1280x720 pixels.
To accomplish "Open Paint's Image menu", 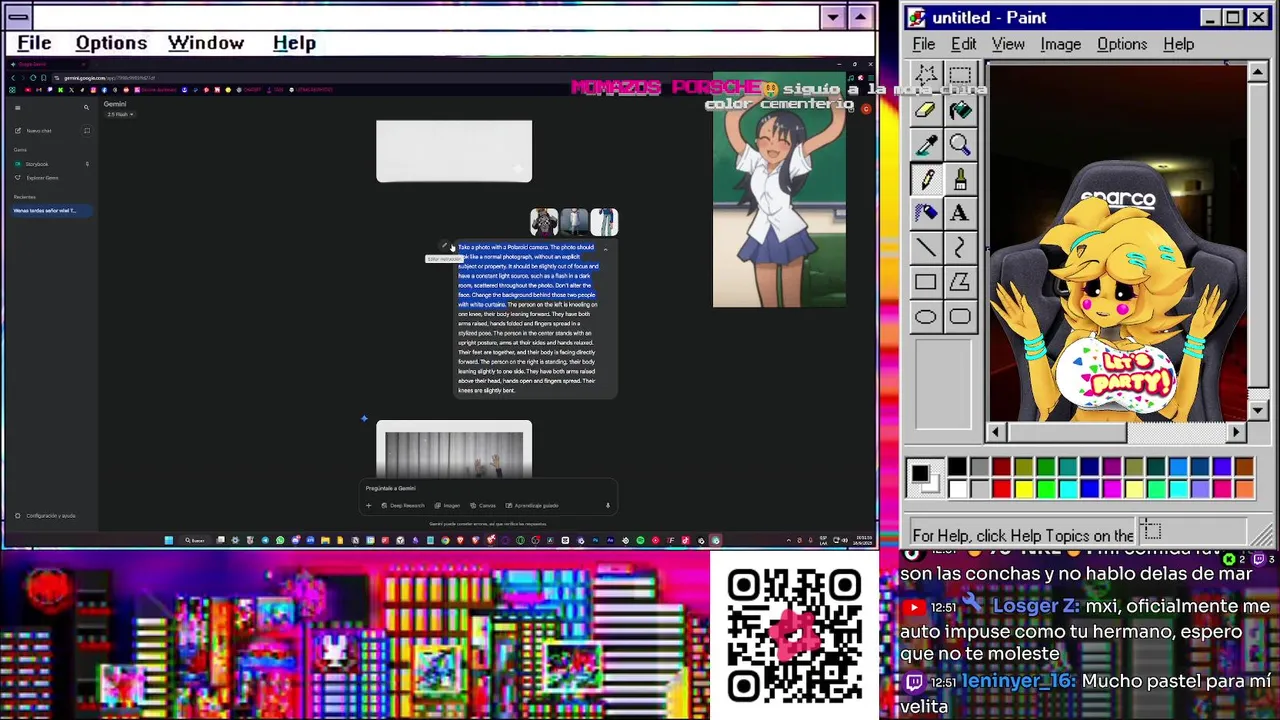I will click(1060, 44).
